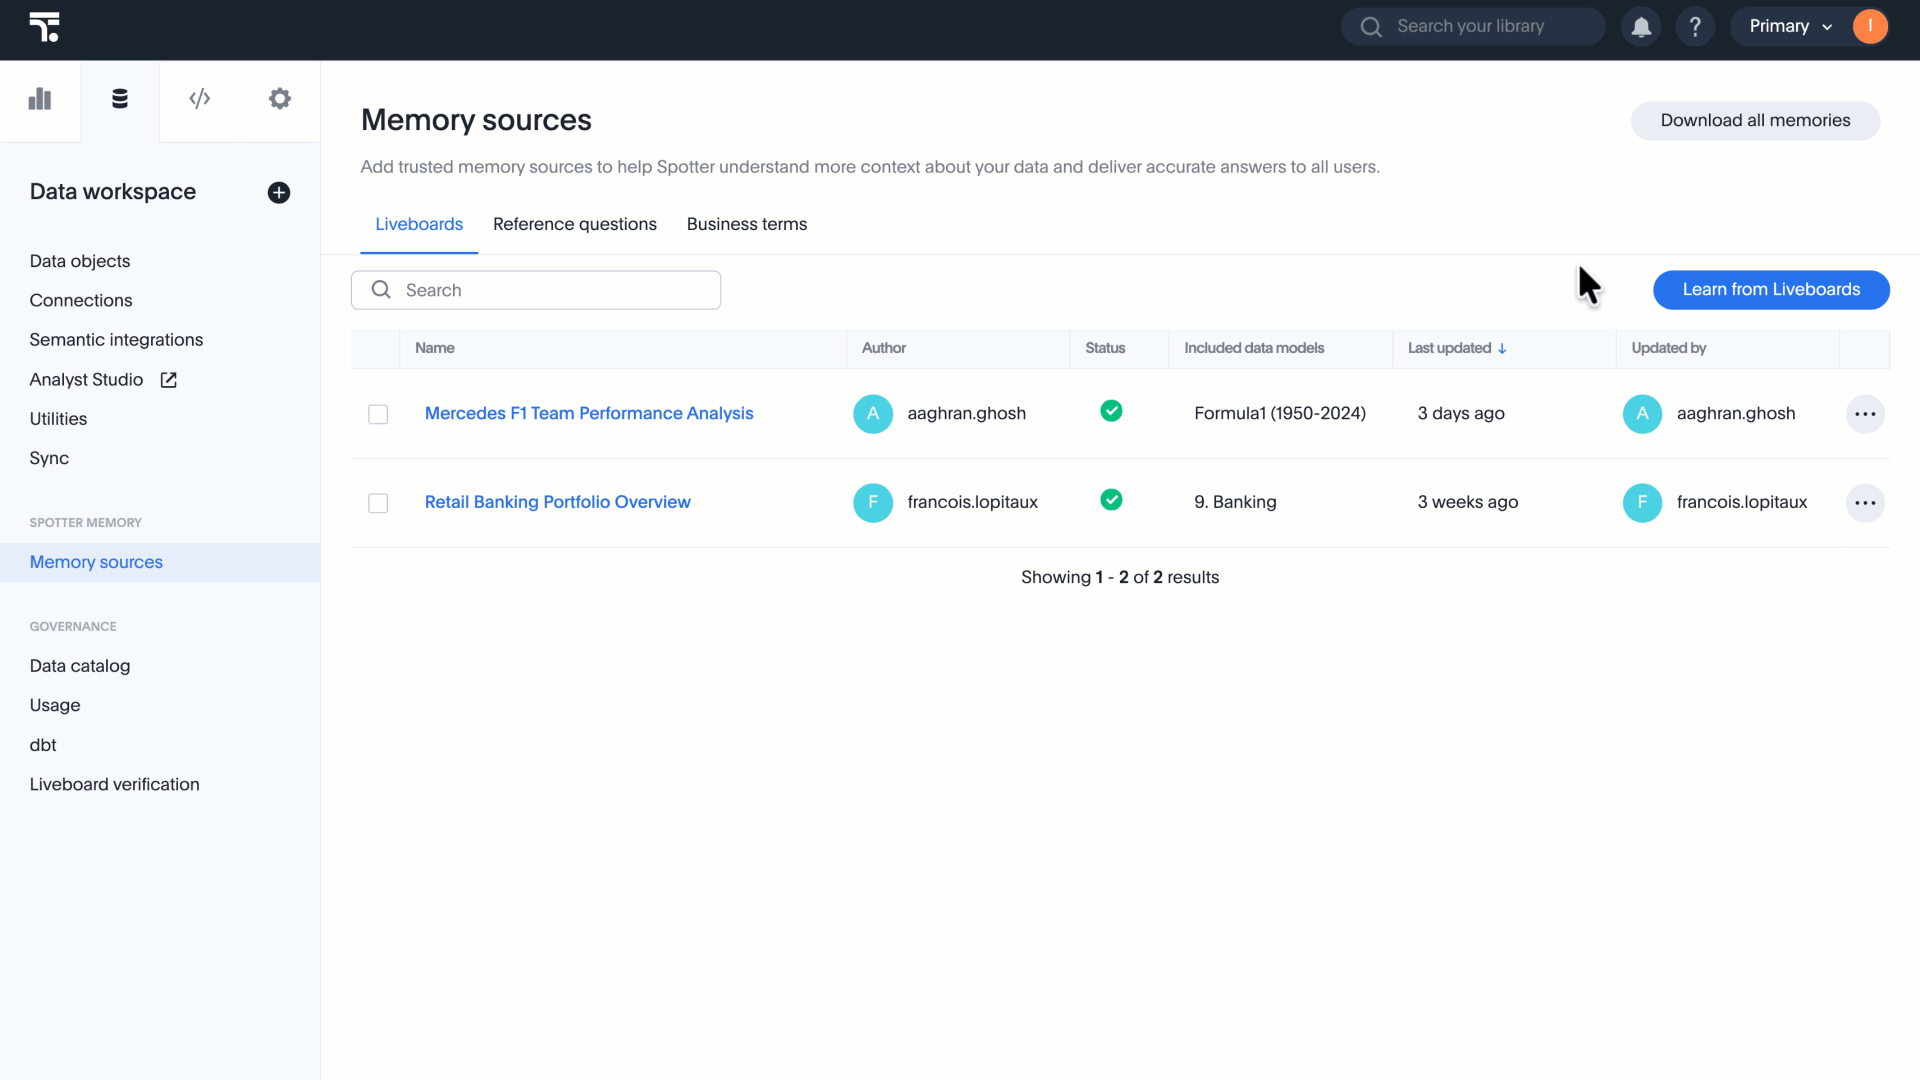Click the Formula1 (1950-2024) data model cell
The width and height of the screenshot is (1920, 1080).
pos(1280,413)
